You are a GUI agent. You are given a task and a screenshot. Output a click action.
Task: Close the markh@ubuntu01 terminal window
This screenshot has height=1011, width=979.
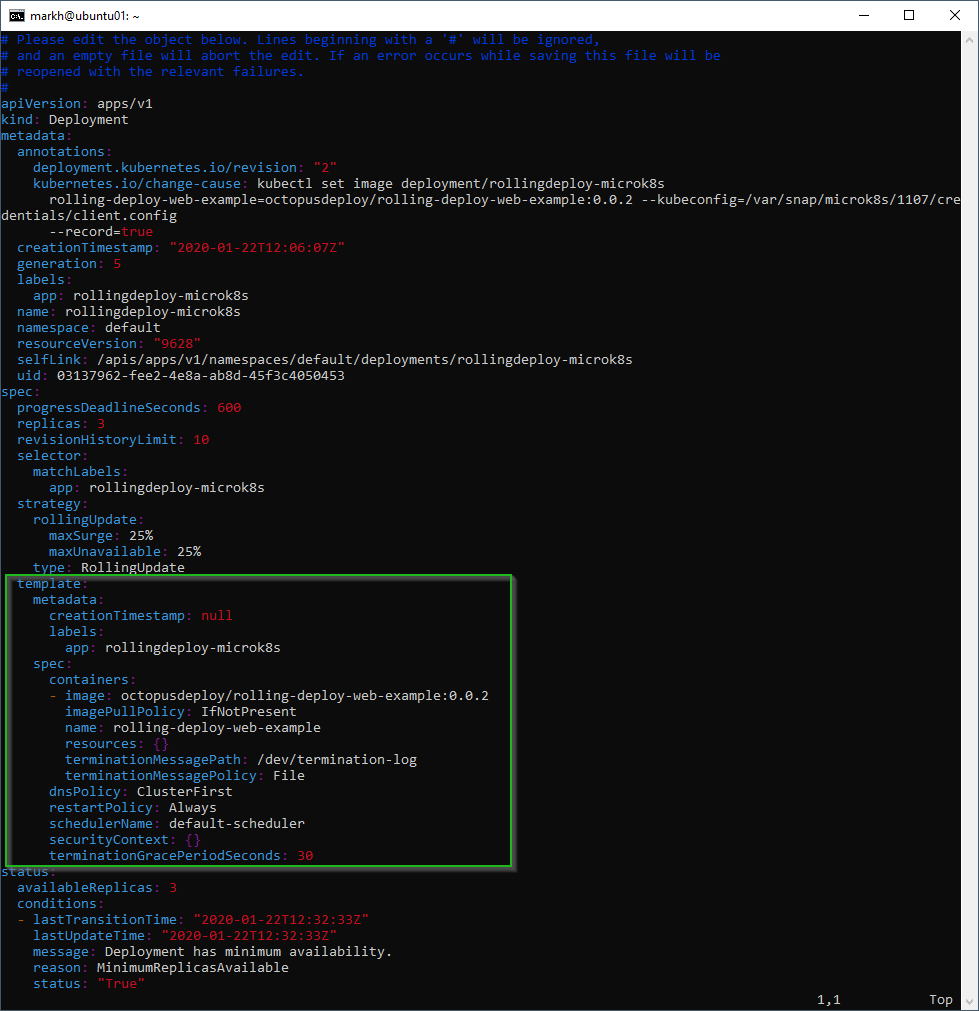[x=954, y=15]
